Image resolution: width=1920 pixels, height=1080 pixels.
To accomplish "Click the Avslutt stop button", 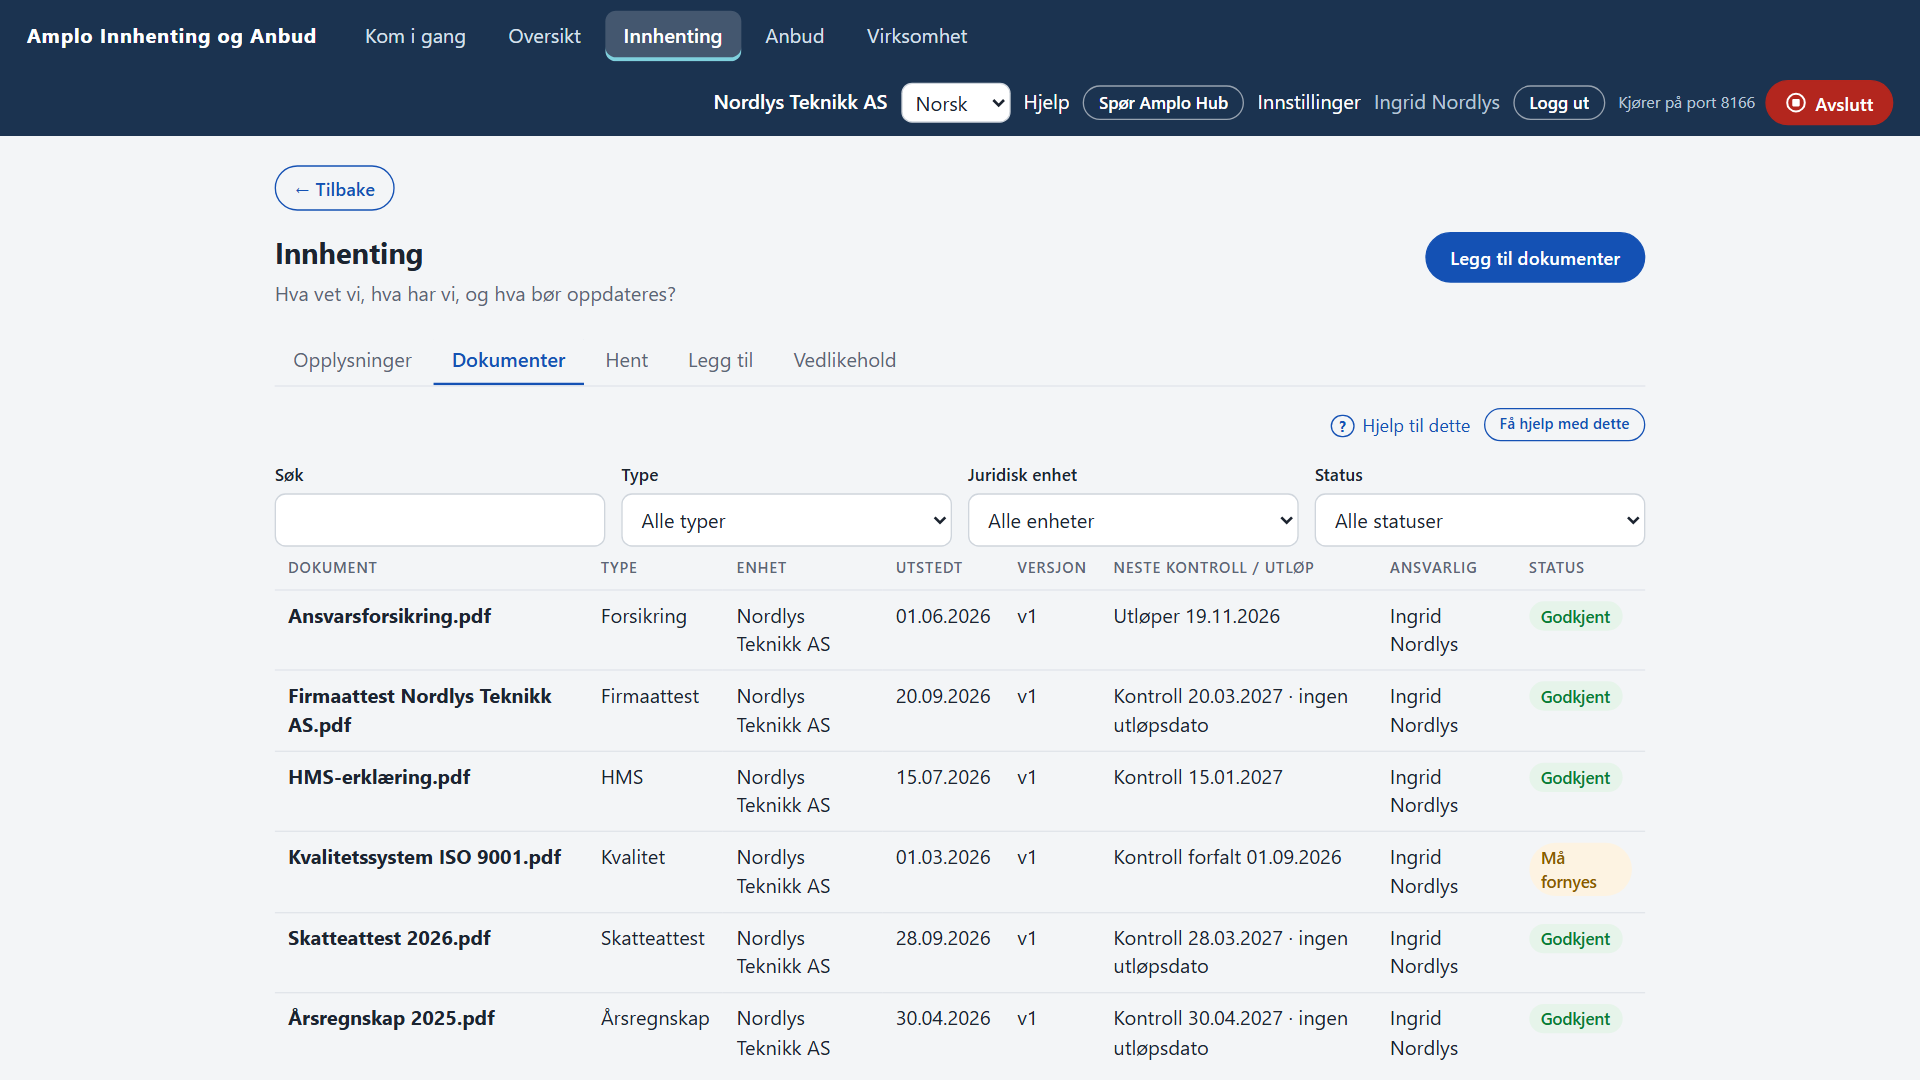I will click(1829, 103).
